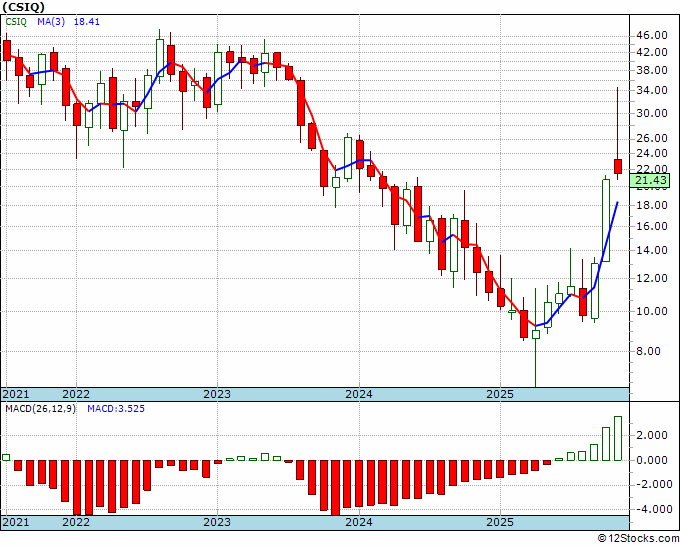Click 2023 on the MACD panel timeline
The height and width of the screenshot is (546, 680).
pyautogui.click(x=217, y=522)
